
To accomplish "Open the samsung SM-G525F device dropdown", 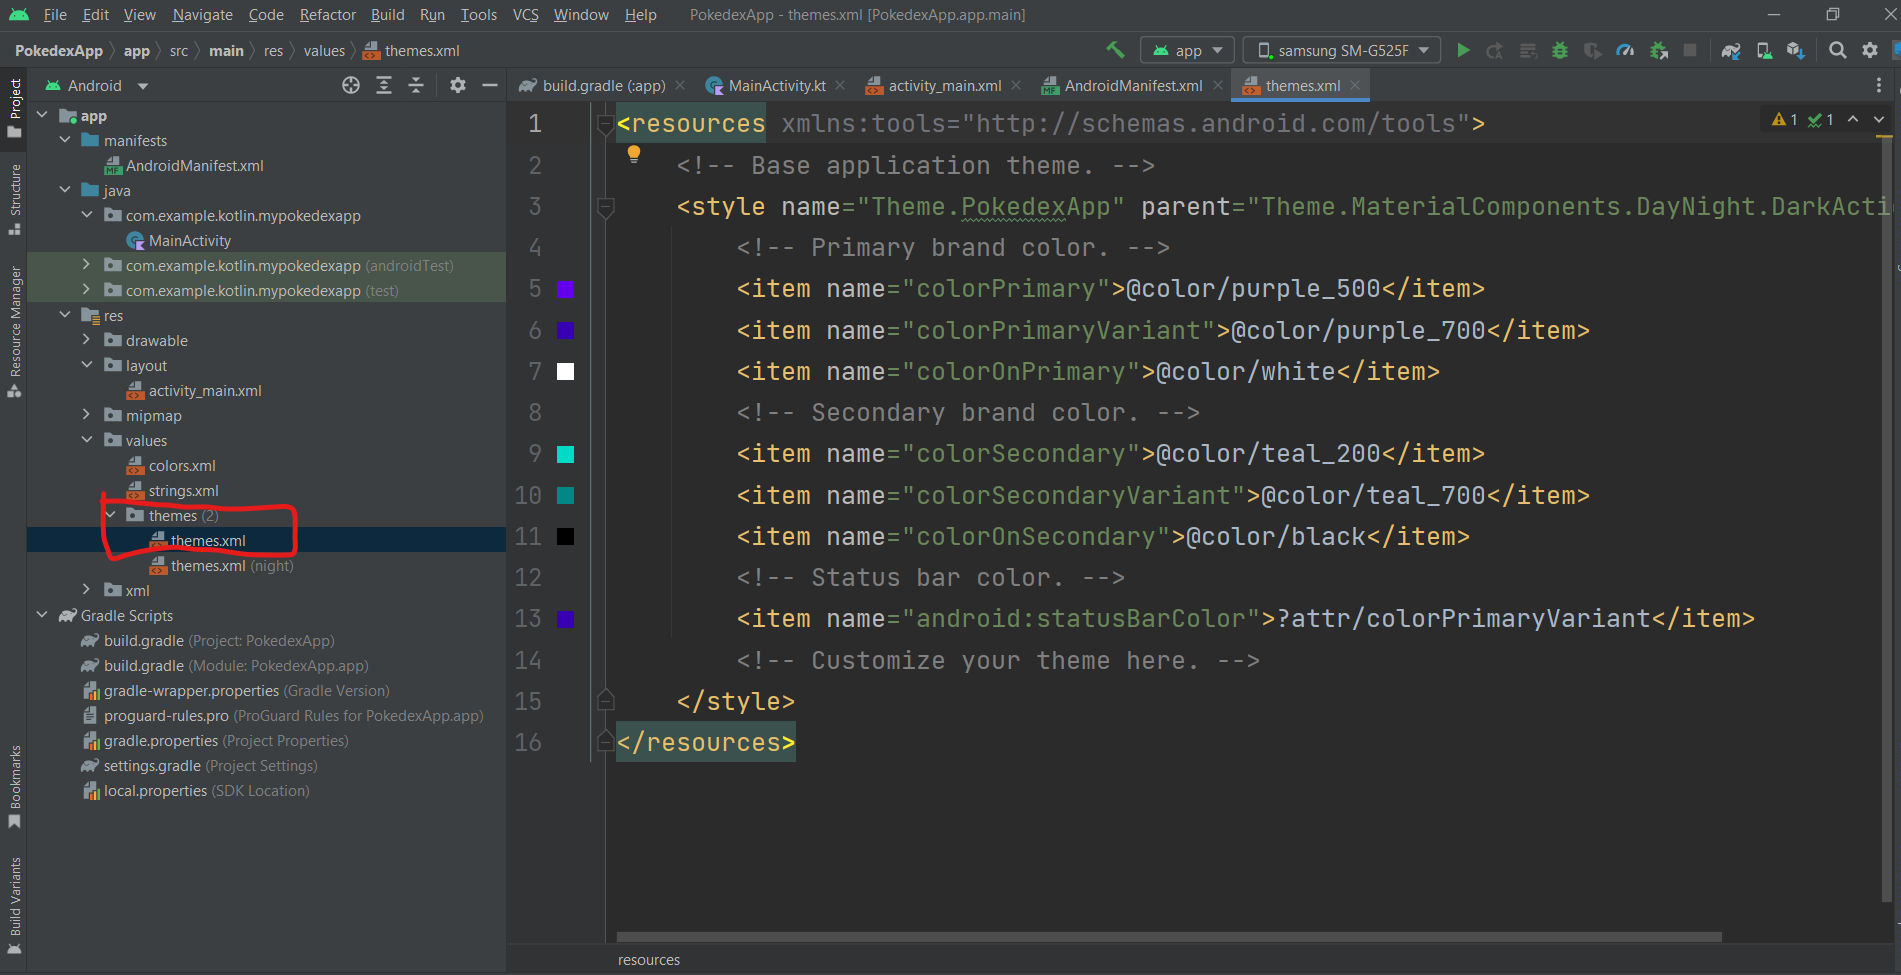I will 1341,50.
